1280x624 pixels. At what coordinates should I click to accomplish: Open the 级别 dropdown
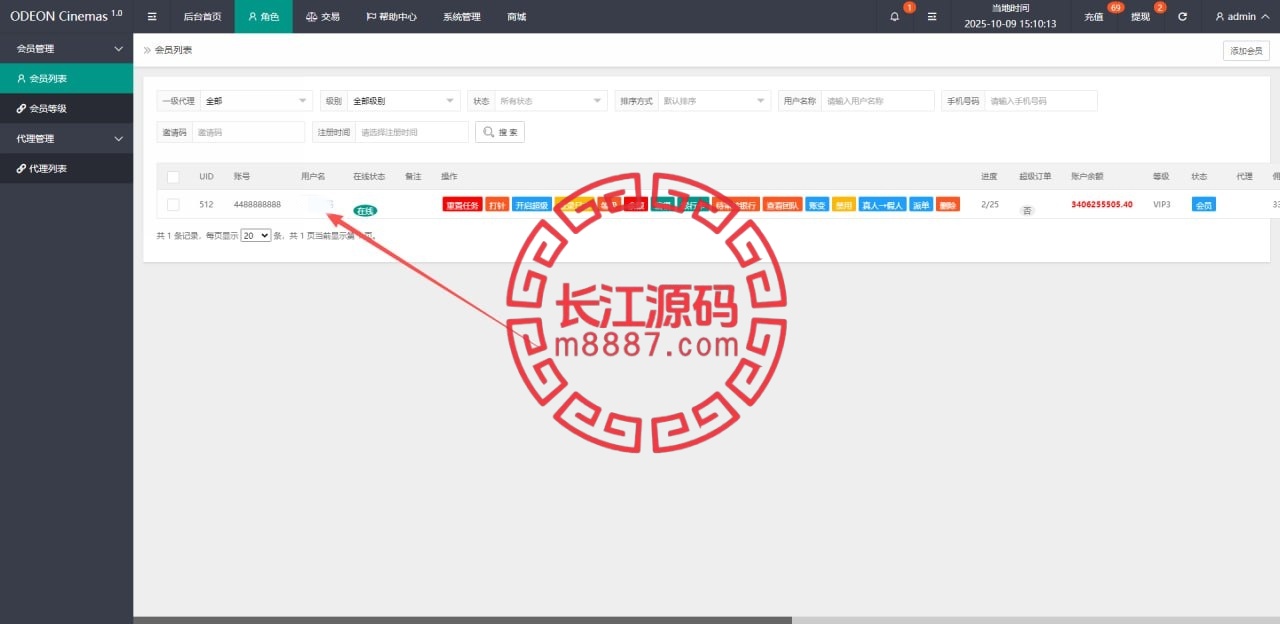coord(403,101)
